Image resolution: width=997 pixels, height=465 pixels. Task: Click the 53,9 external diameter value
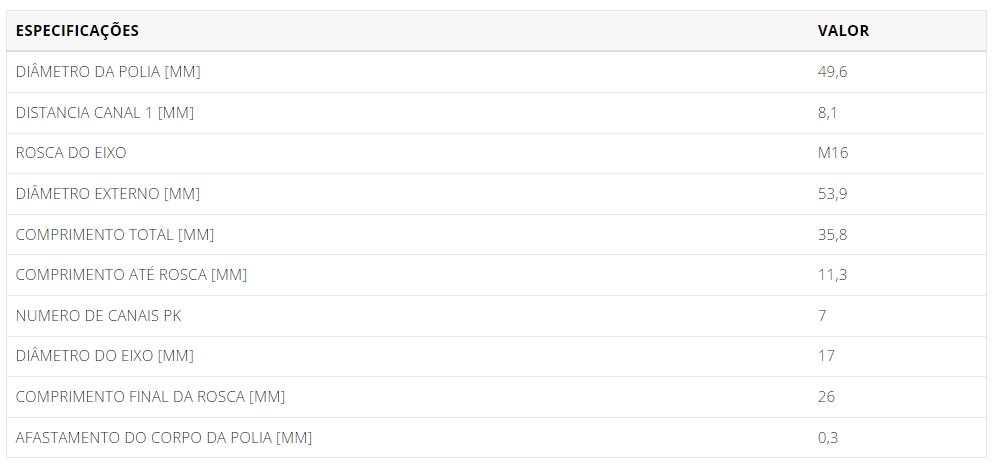[832, 194]
